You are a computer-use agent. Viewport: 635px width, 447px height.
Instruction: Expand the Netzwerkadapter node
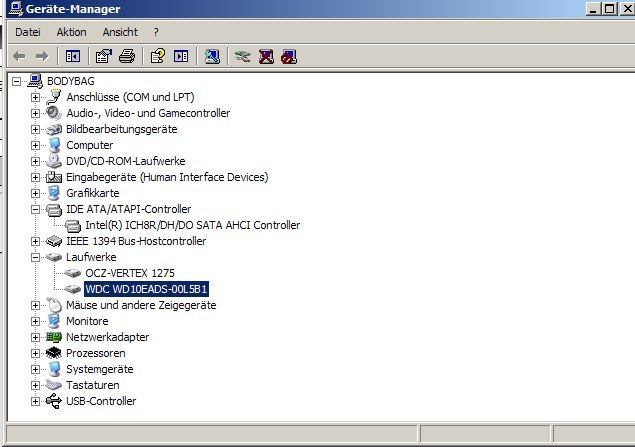pyautogui.click(x=35, y=337)
